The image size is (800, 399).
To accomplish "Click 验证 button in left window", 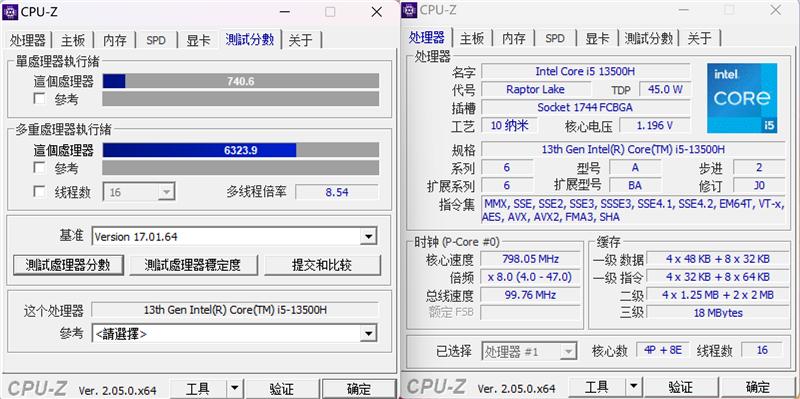I will coord(282,389).
